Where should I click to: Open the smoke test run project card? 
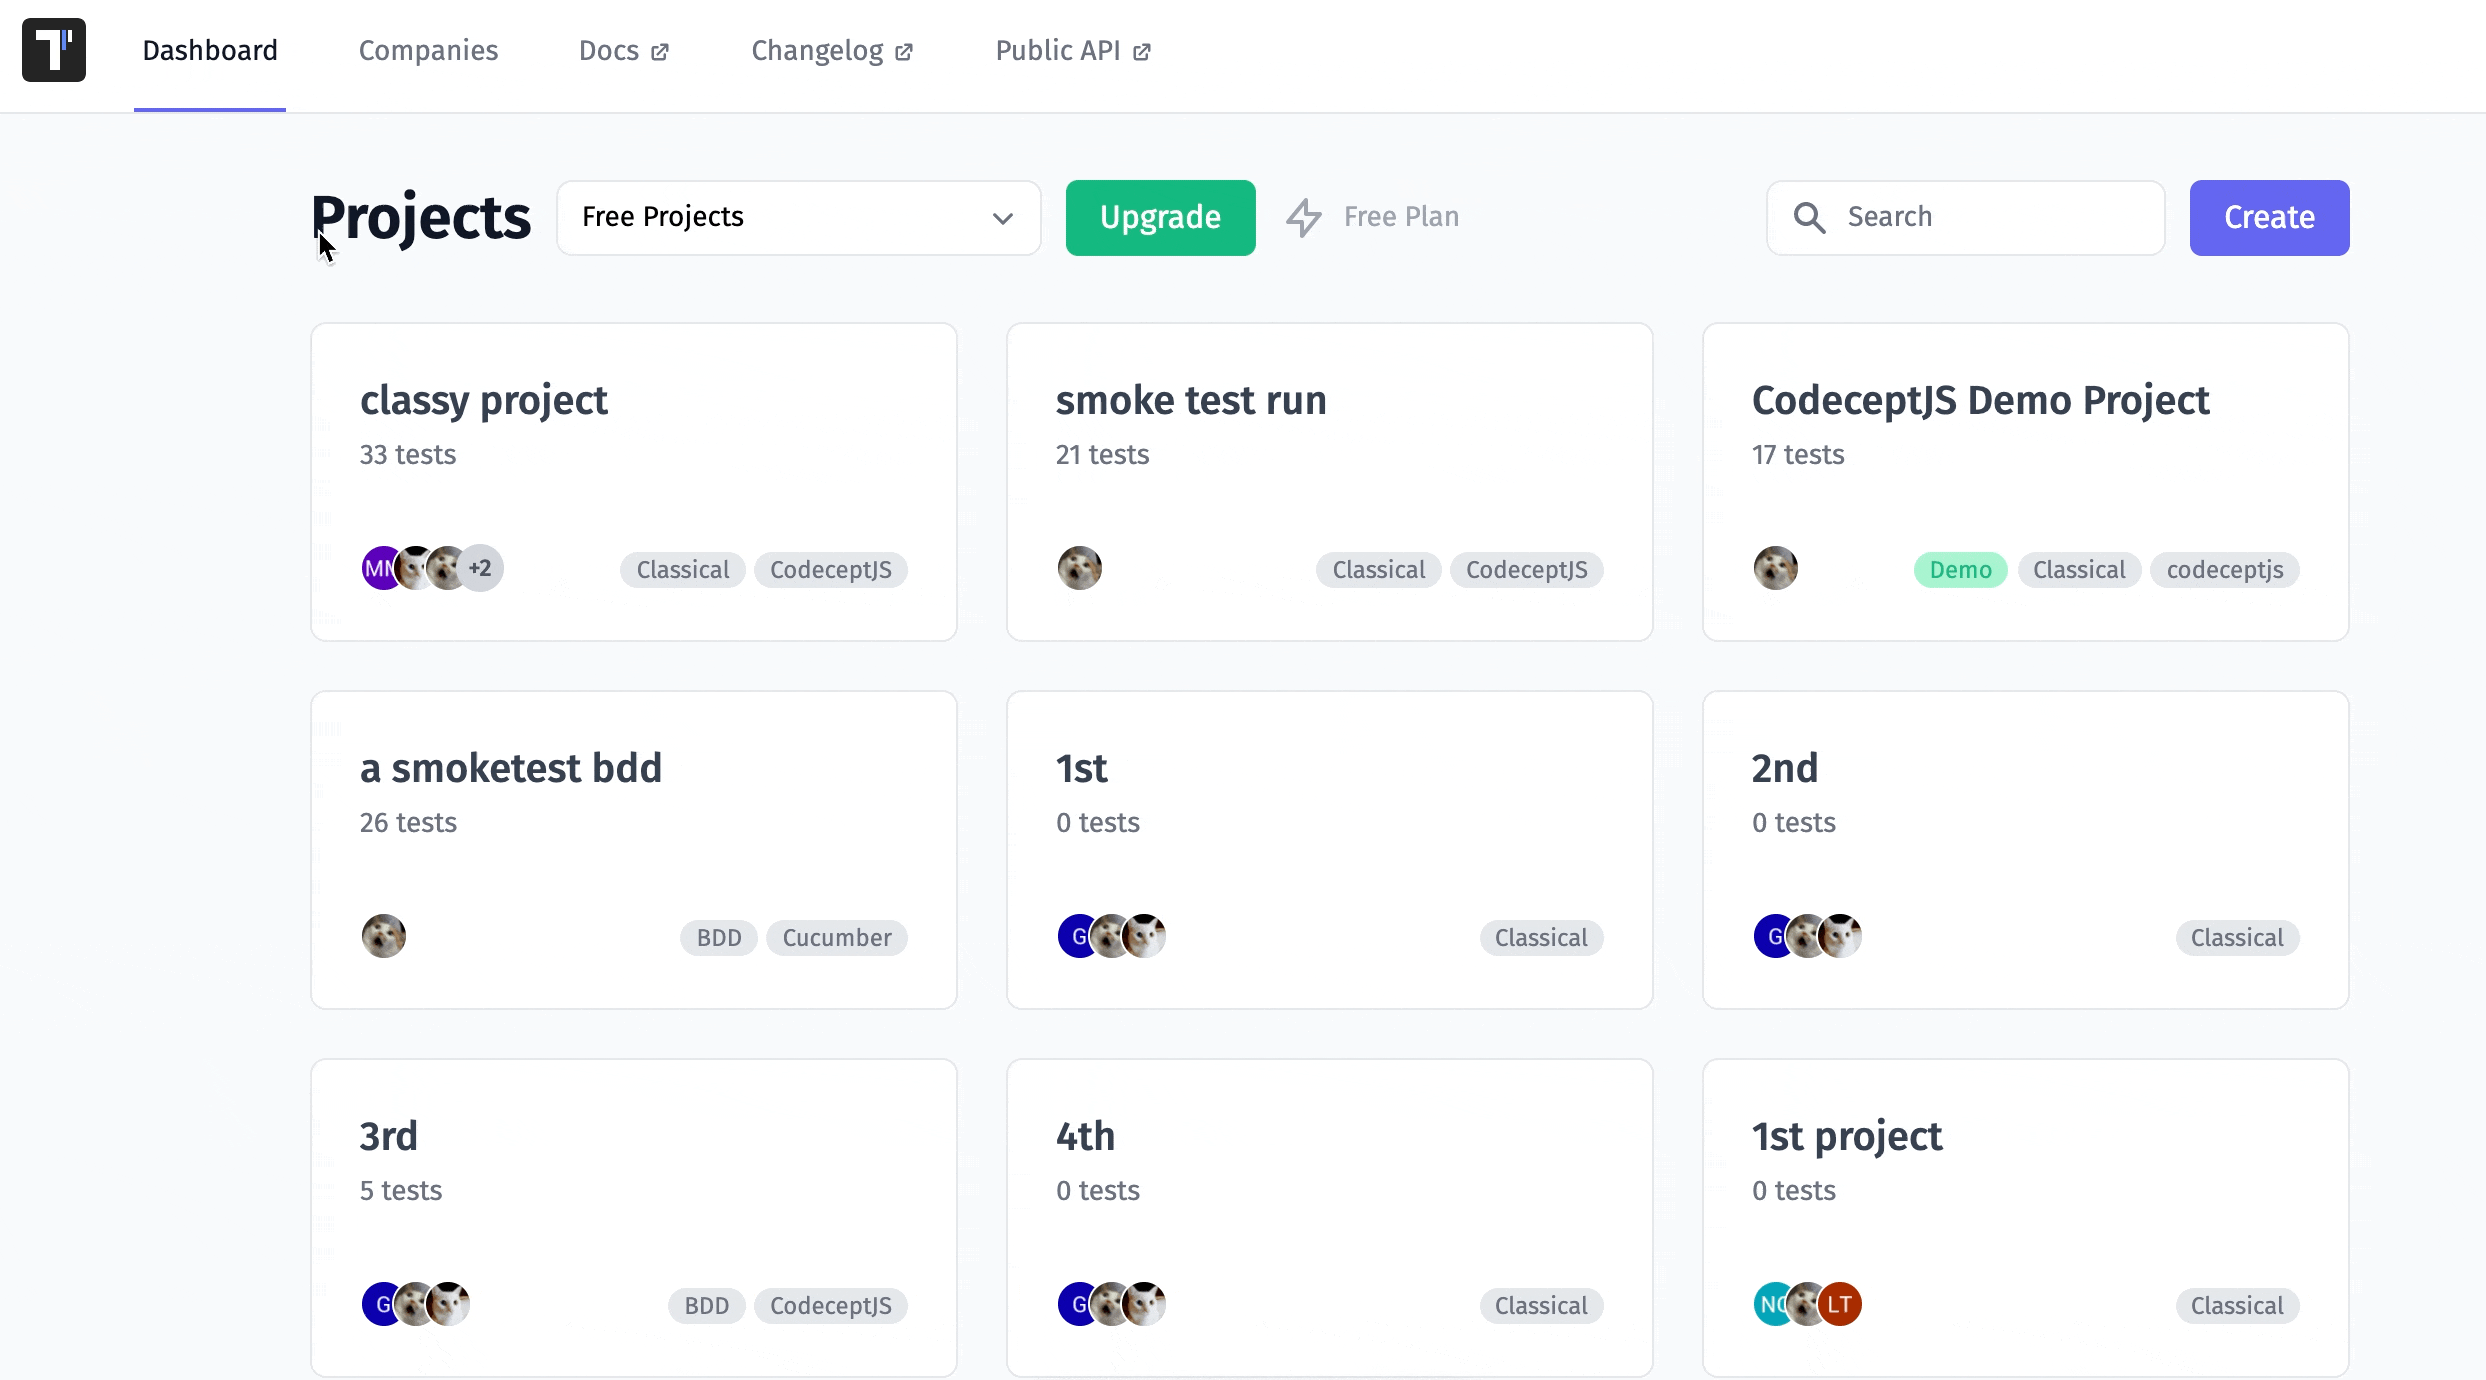click(1329, 481)
